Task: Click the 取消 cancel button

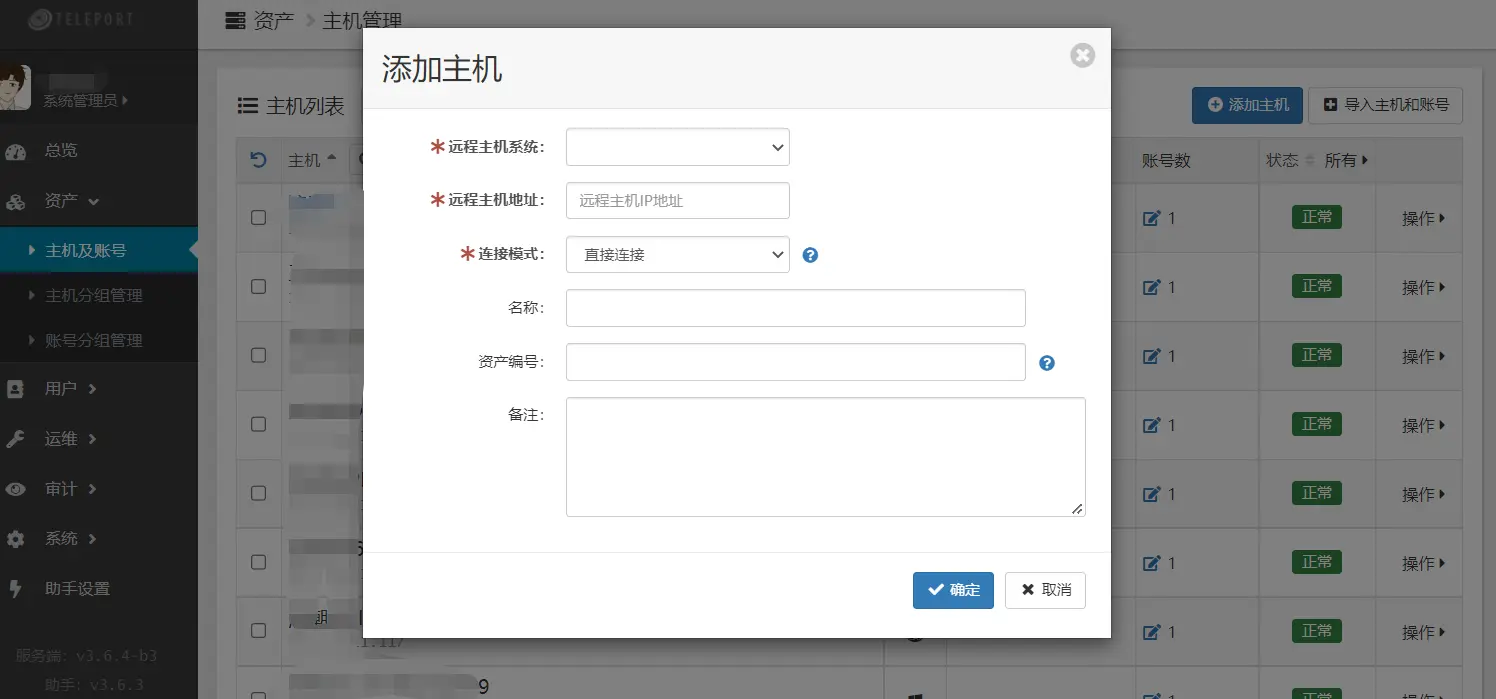Action: point(1045,590)
